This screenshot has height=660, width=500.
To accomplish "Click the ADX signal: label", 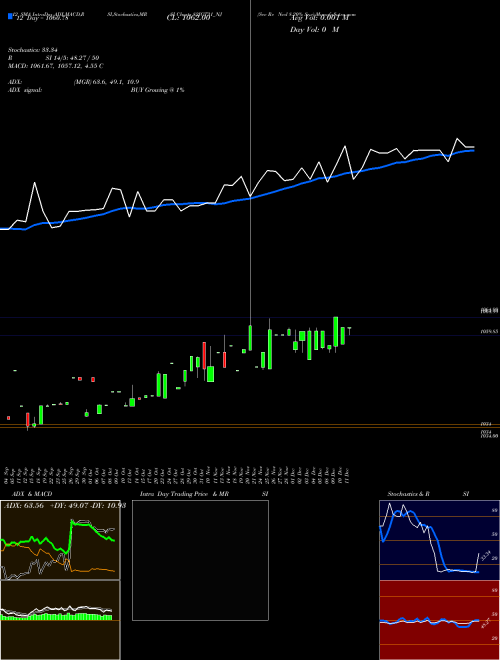I will [x=25, y=90].
